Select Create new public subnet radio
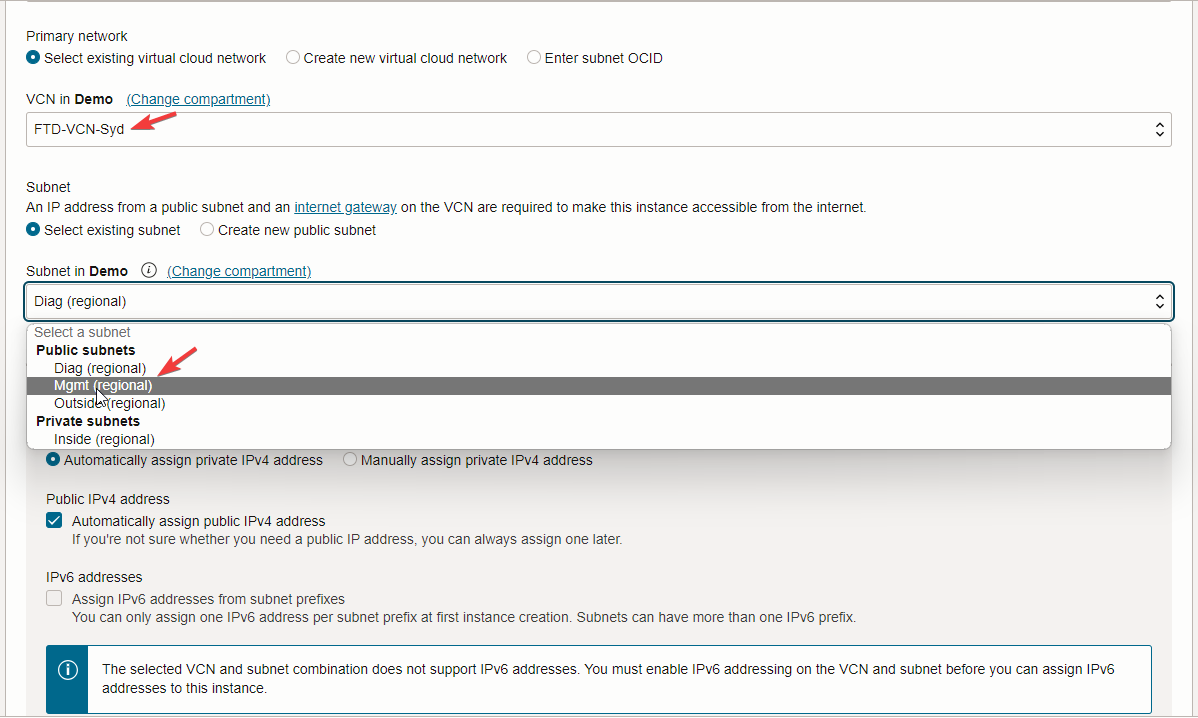Screen dimensions: 1198x718 (207, 230)
